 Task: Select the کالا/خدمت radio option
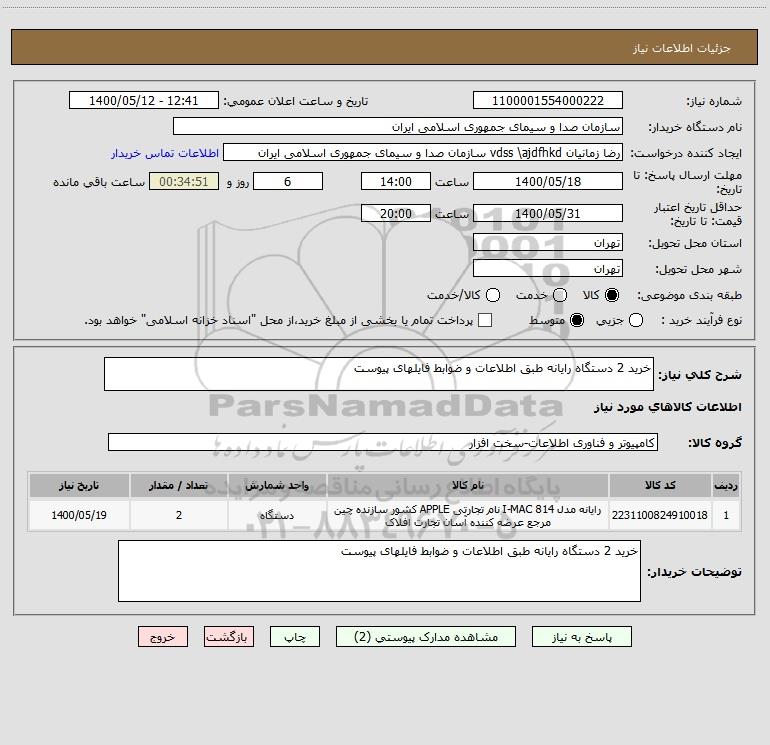point(493,295)
